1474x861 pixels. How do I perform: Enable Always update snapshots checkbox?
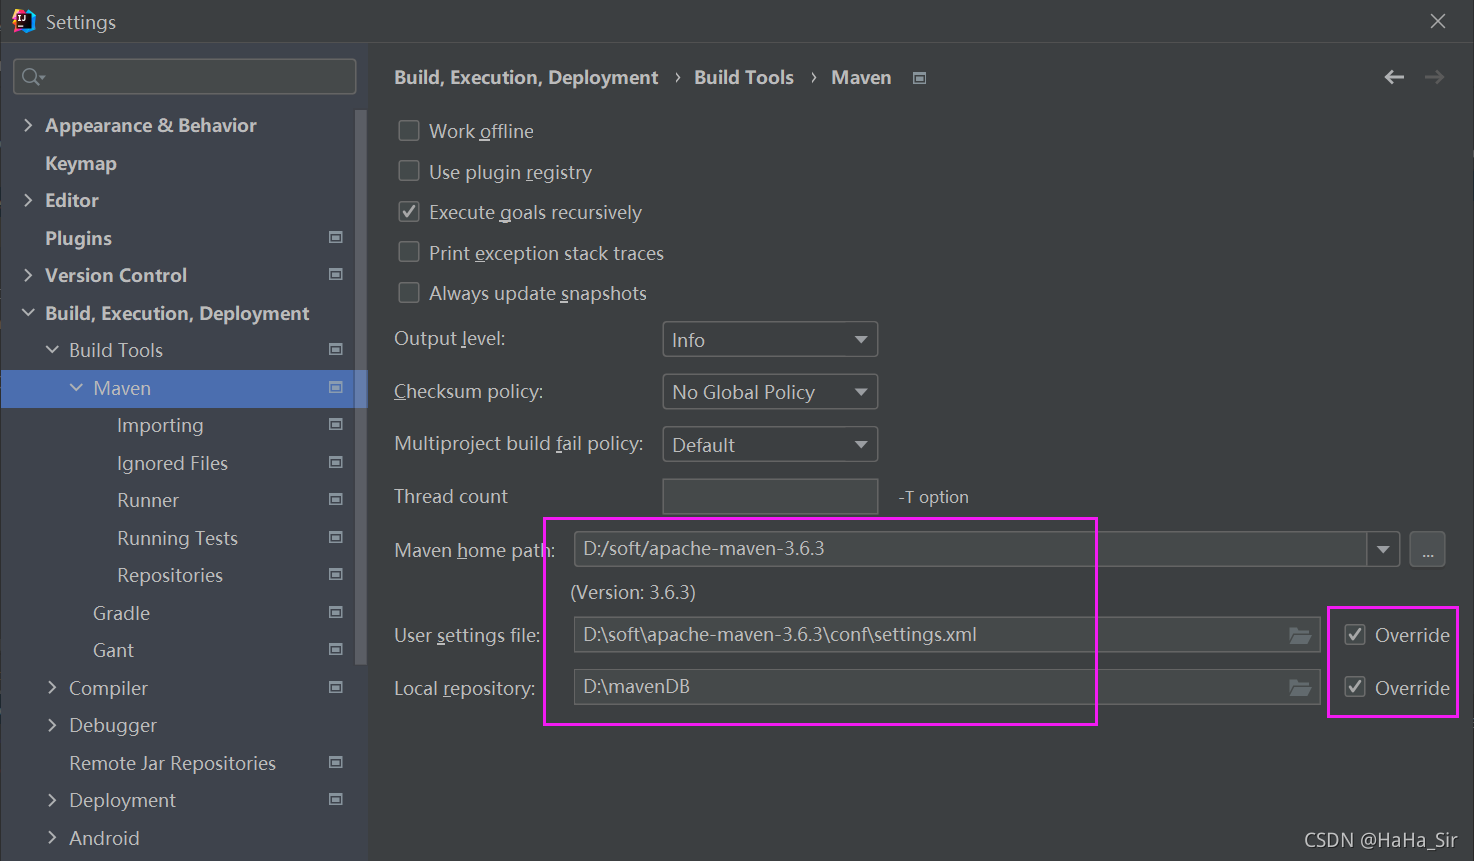click(409, 292)
